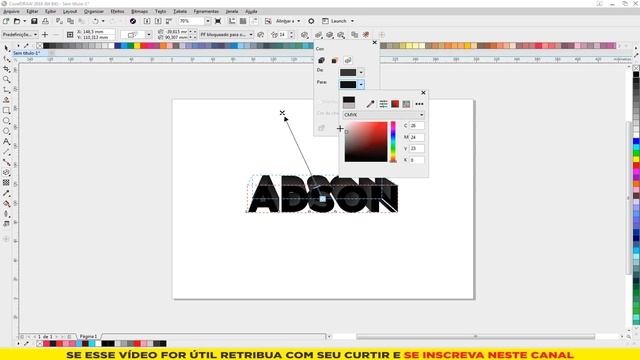640x360 pixels.
Task: Expand the Launch dropdown
Action: pyautogui.click(x=352, y=21)
